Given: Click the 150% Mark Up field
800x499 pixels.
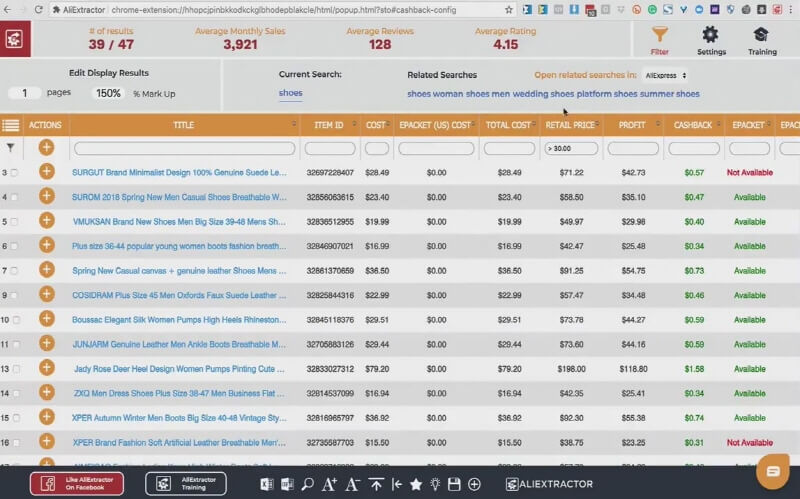Looking at the screenshot, I should point(108,93).
